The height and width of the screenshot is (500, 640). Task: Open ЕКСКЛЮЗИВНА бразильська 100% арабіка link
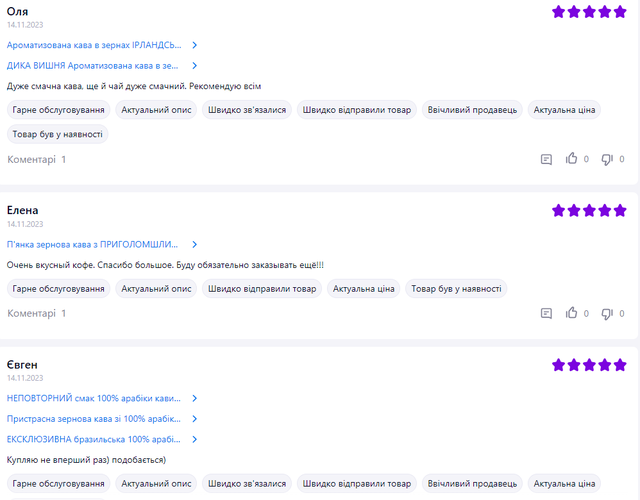(93, 438)
